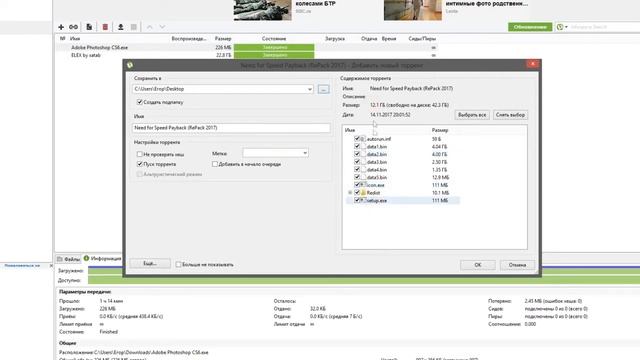Image resolution: width=640 pixels, height=360 pixels.
Task: Click the ELEX by xatab progress bar
Action: [x=274, y=55]
